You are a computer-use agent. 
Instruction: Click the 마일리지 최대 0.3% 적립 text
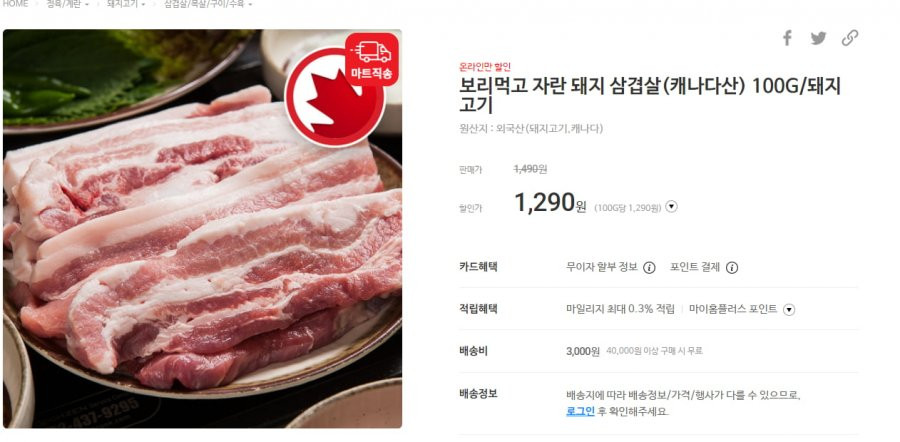(x=620, y=309)
